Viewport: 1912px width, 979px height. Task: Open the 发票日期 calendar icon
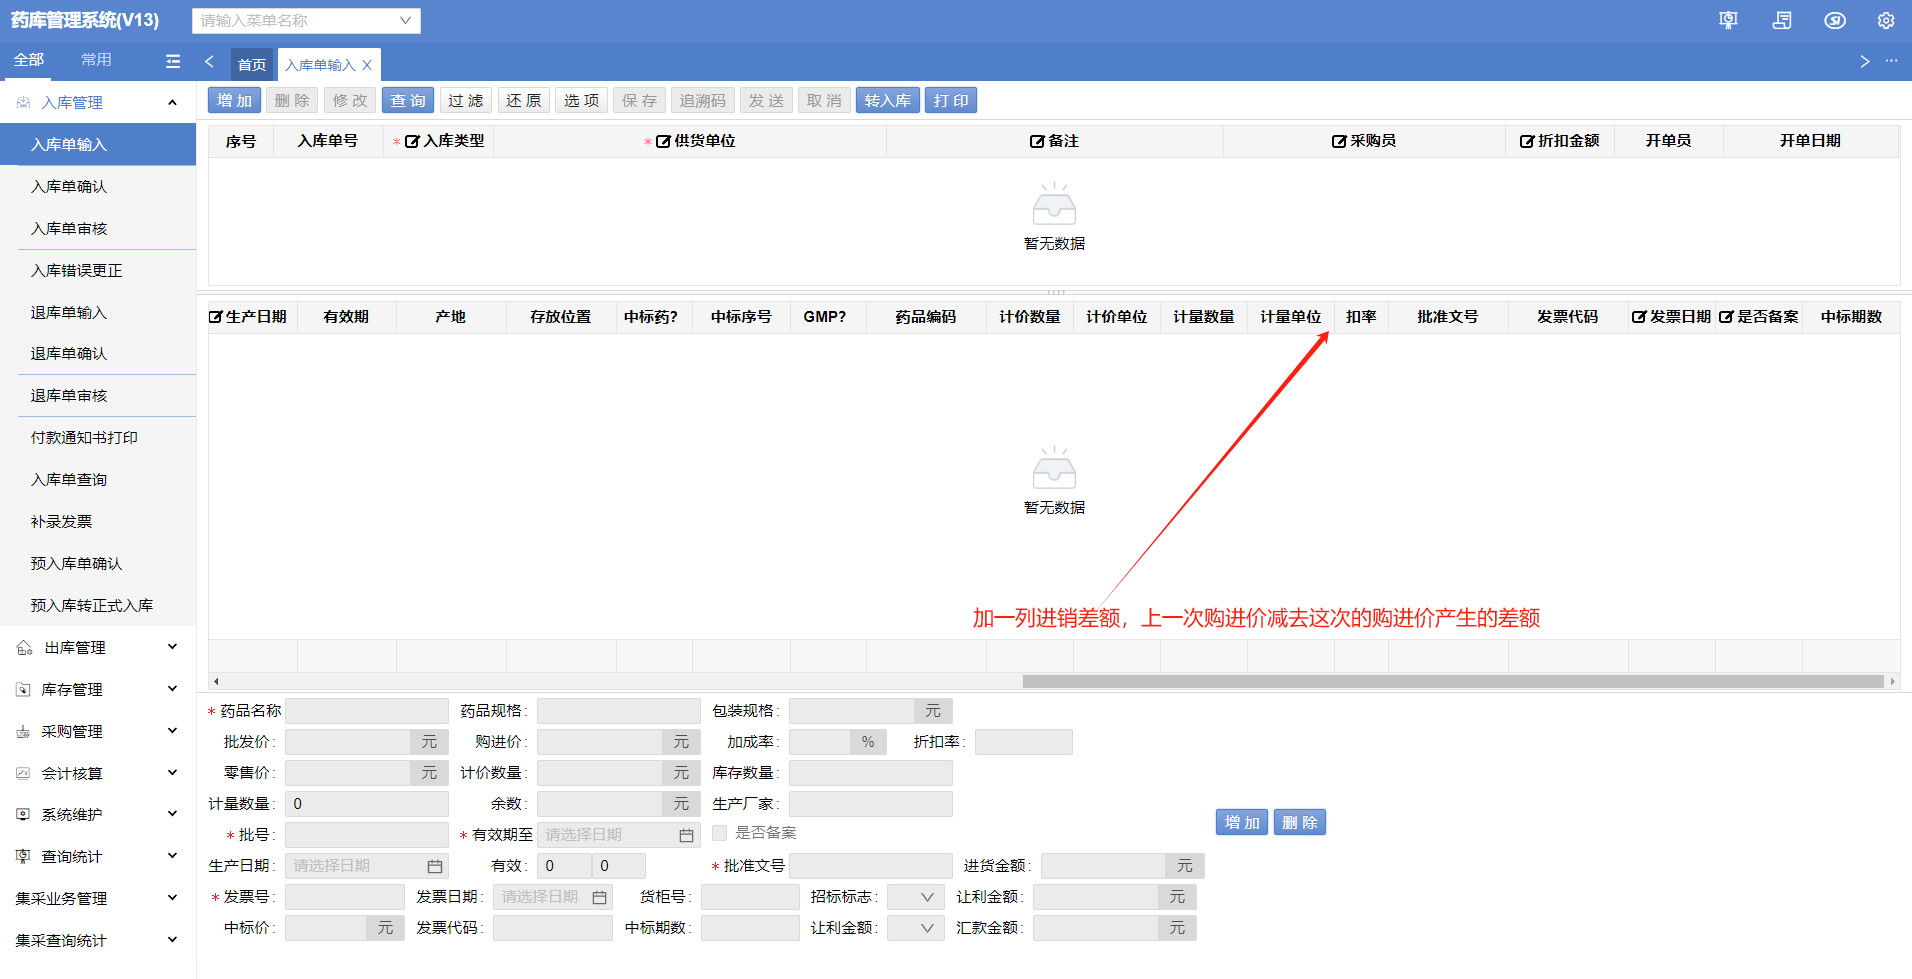click(599, 897)
